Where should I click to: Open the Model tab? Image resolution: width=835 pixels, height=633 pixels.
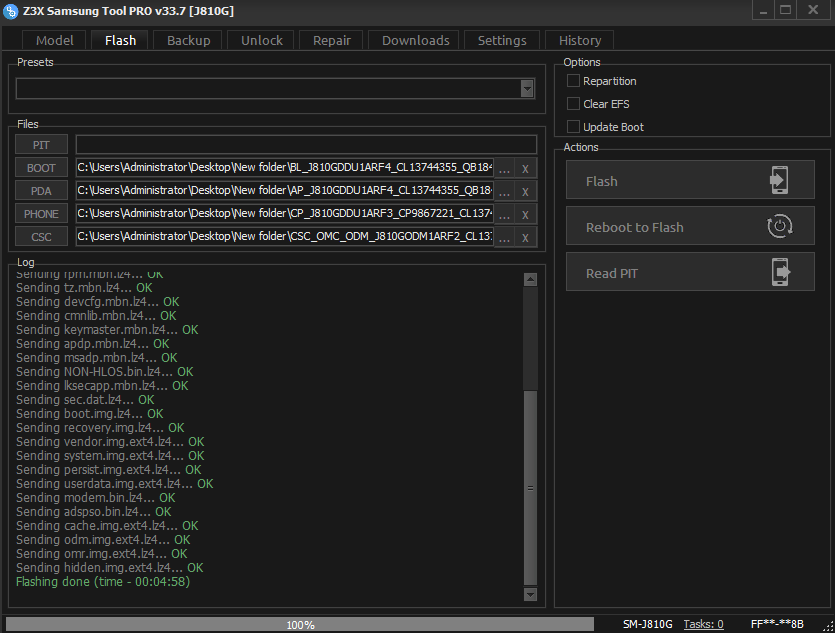(x=54, y=40)
